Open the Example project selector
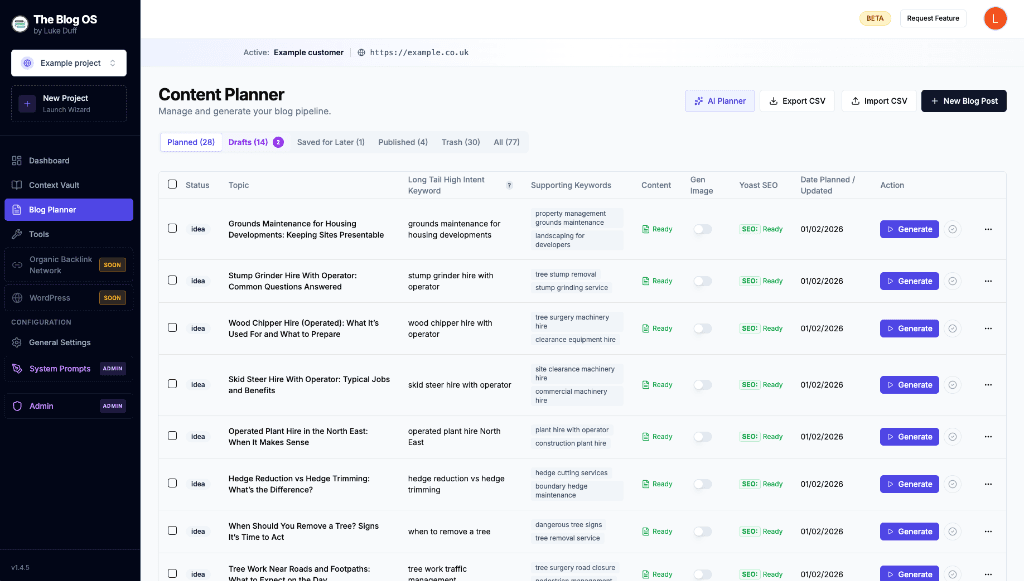The height and width of the screenshot is (581, 1024). pyautogui.click(x=68, y=62)
